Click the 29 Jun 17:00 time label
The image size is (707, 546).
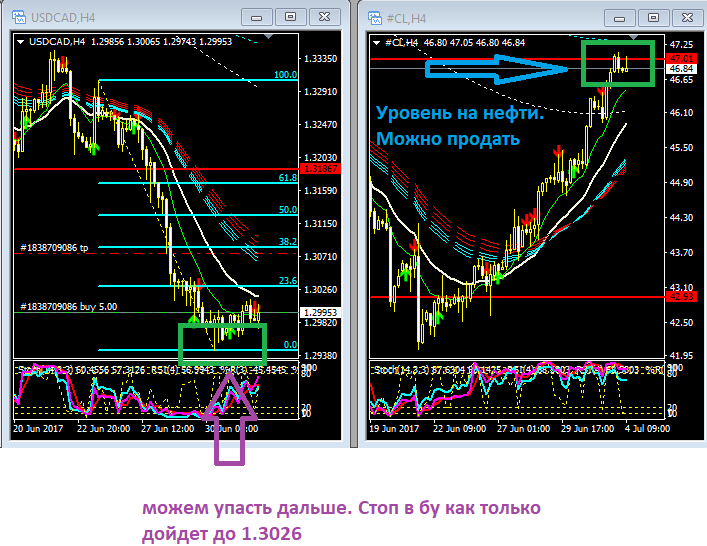[x=588, y=428]
